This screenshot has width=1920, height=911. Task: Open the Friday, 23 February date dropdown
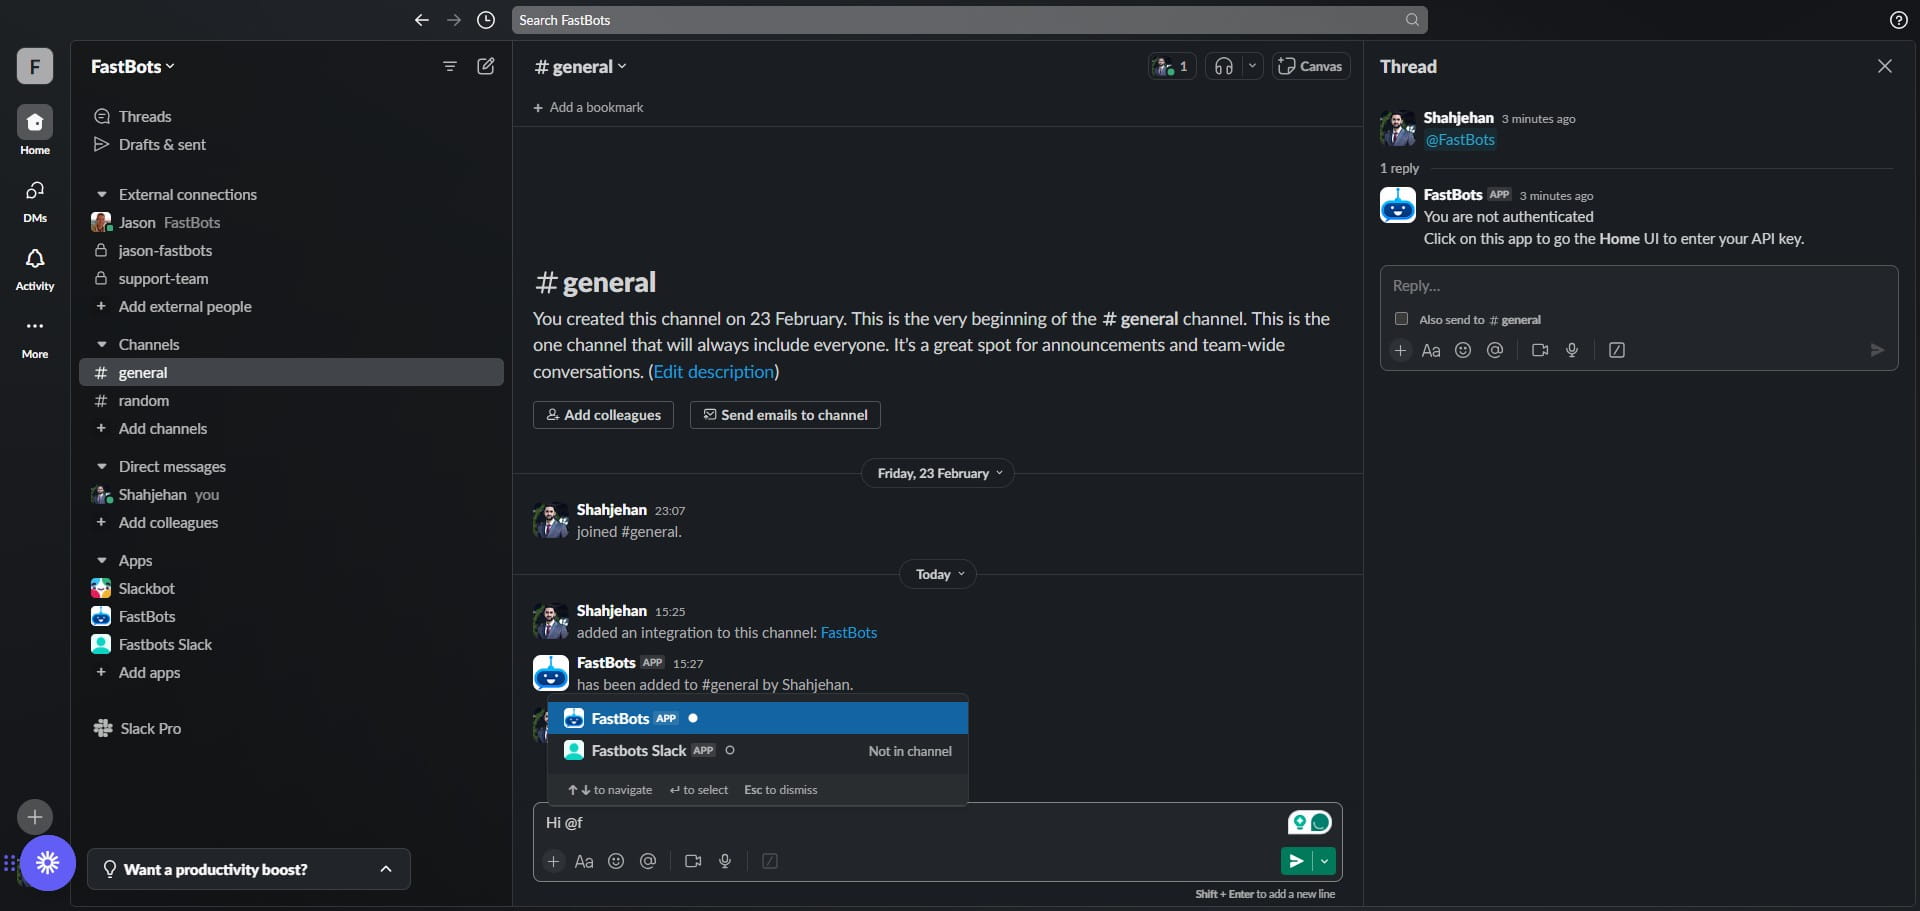tap(938, 473)
